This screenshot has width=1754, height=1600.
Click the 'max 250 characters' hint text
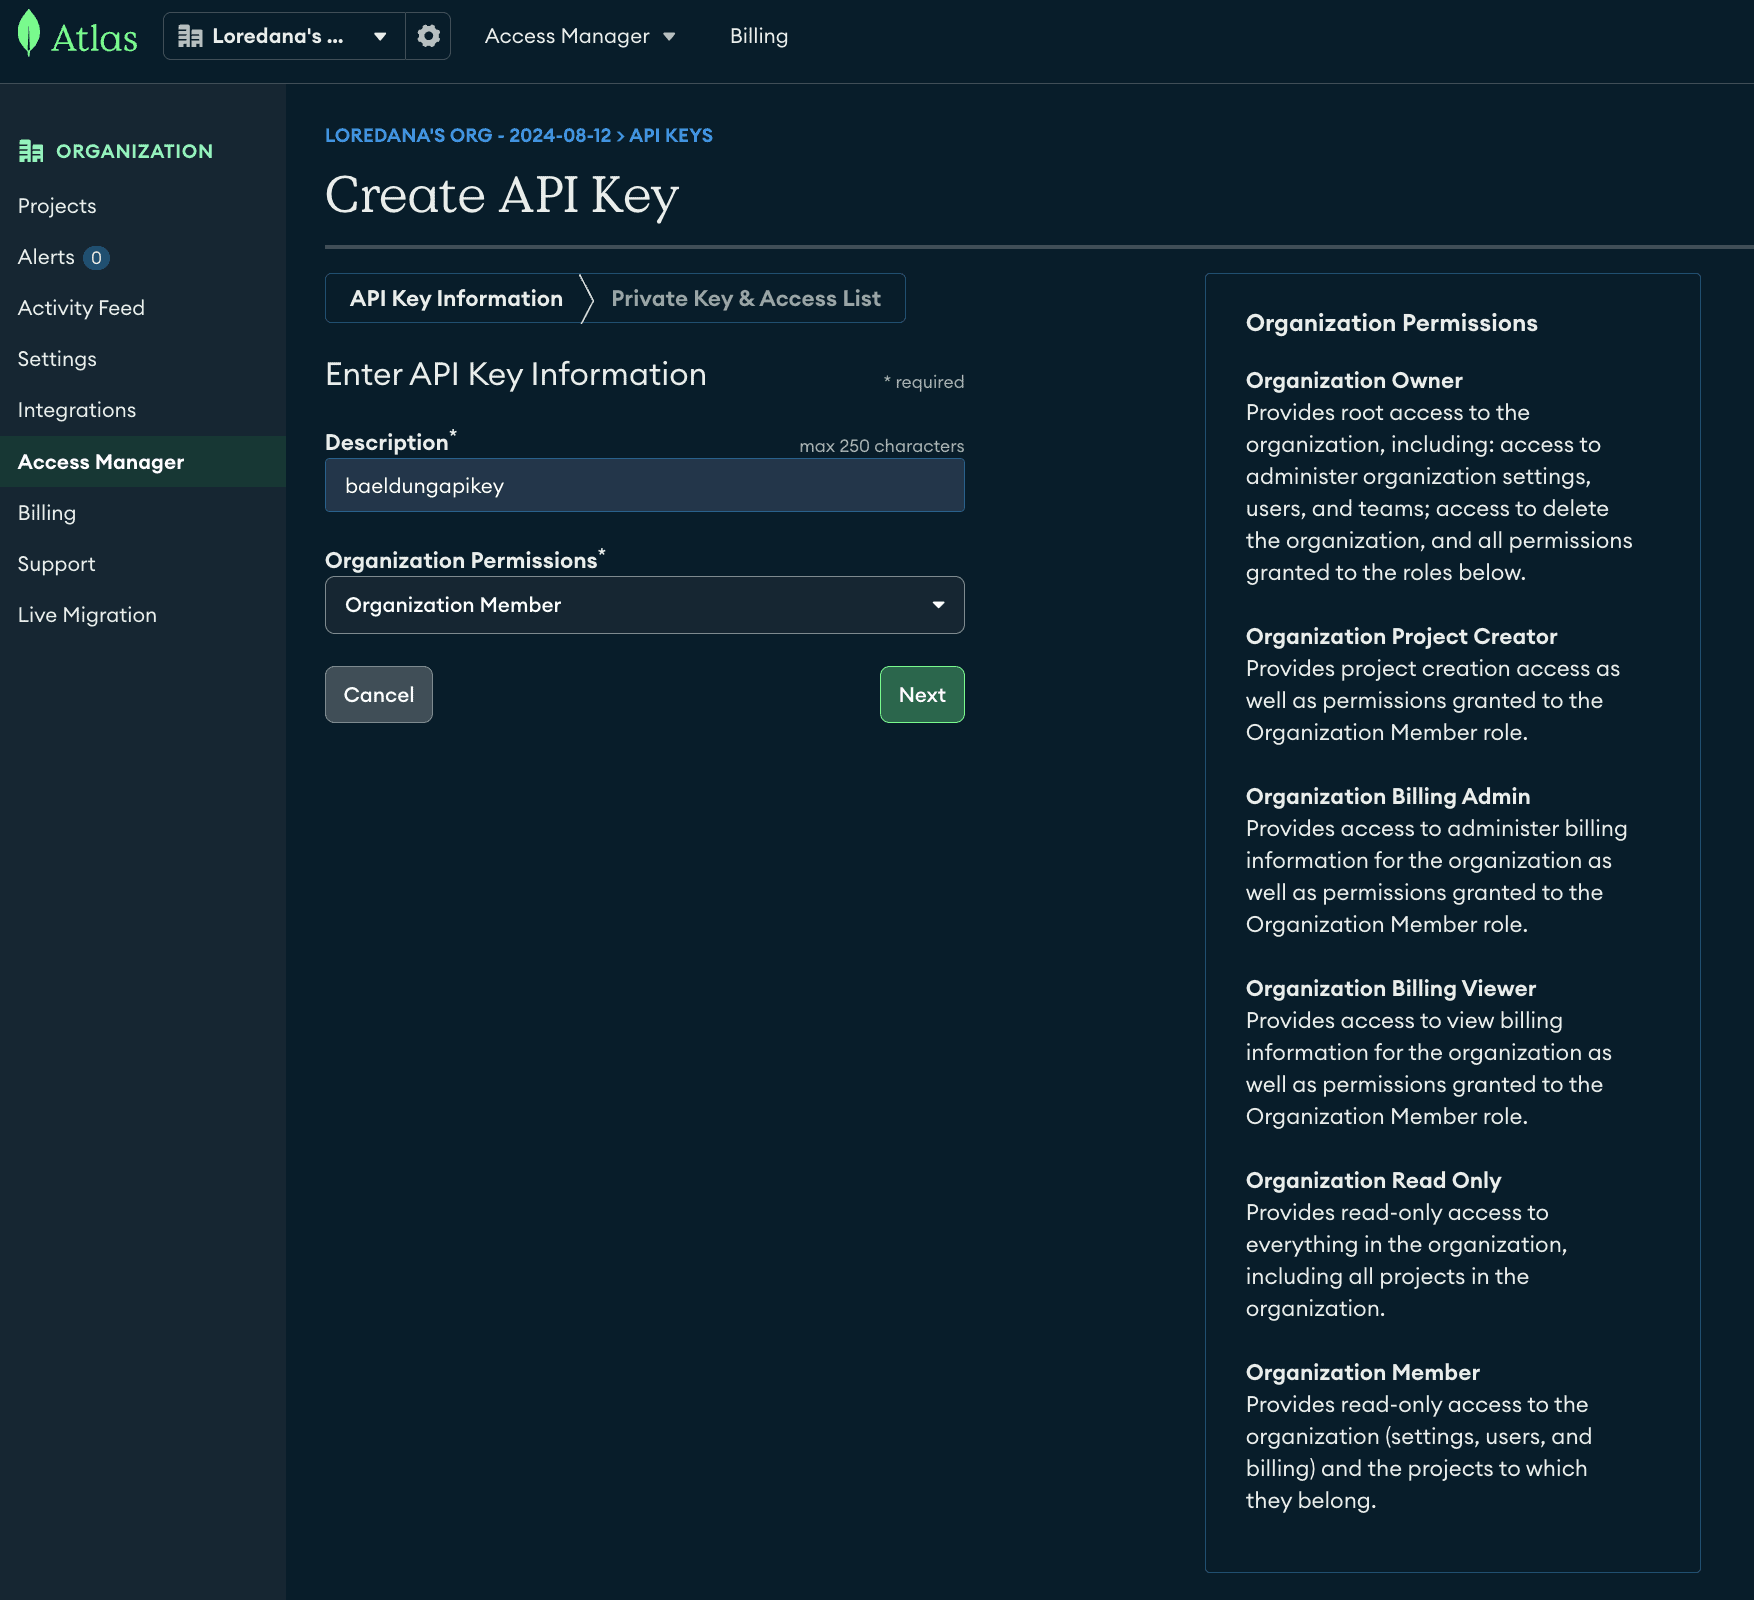[882, 446]
